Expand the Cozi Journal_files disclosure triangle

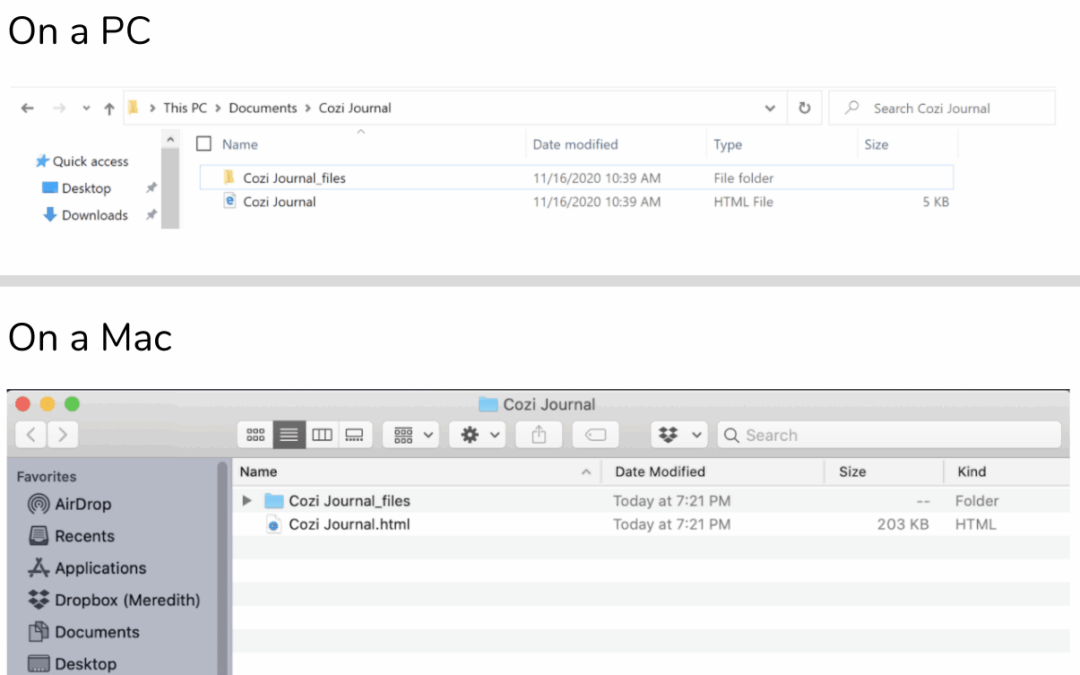point(247,501)
